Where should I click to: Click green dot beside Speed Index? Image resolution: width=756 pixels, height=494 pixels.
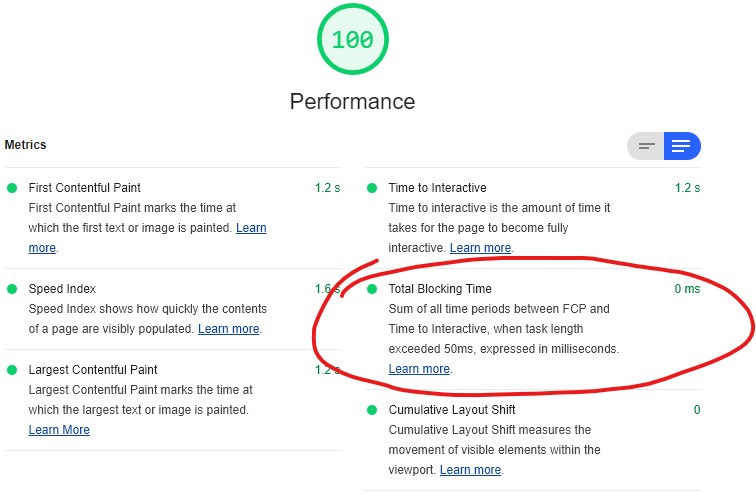pos(12,289)
